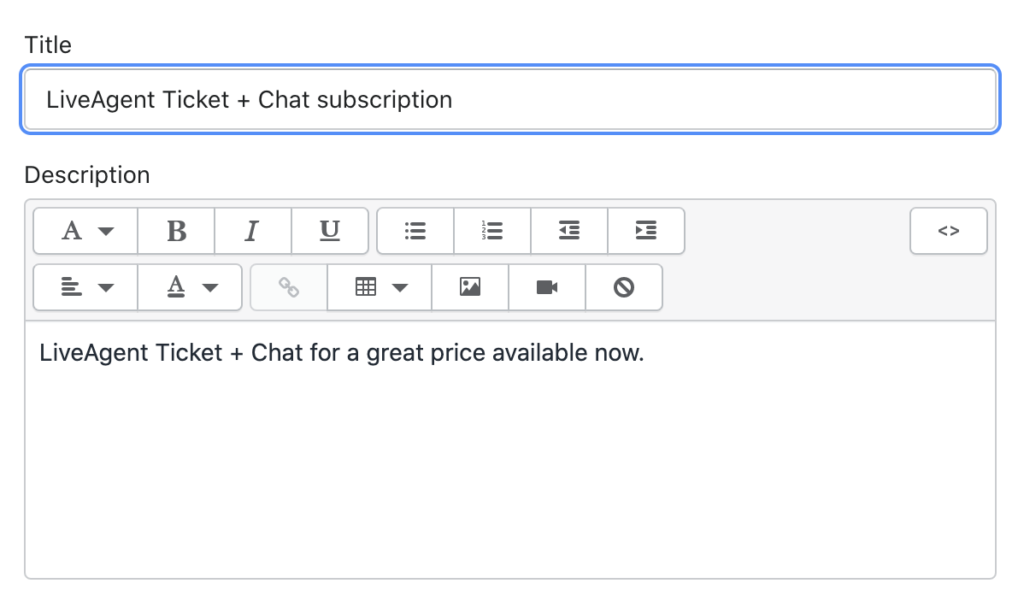Image resolution: width=1024 pixels, height=607 pixels.
Task: Click the Description label above the editor
Action: point(87,175)
